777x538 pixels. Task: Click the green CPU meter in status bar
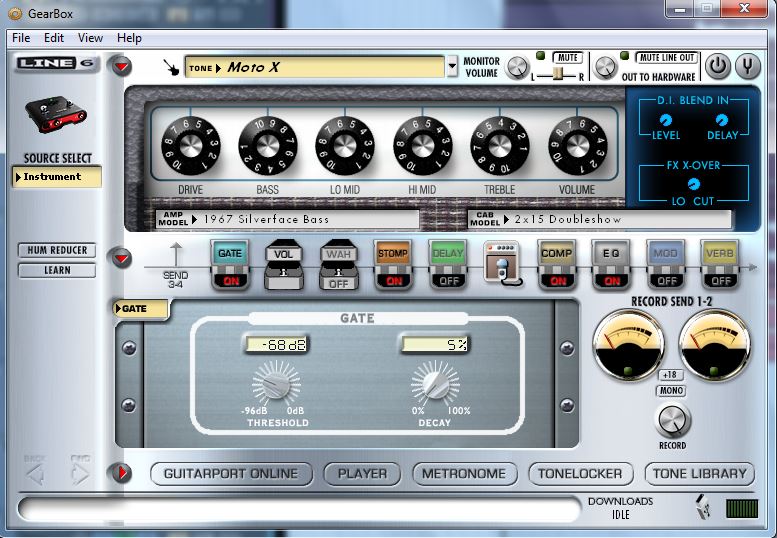[x=742, y=508]
